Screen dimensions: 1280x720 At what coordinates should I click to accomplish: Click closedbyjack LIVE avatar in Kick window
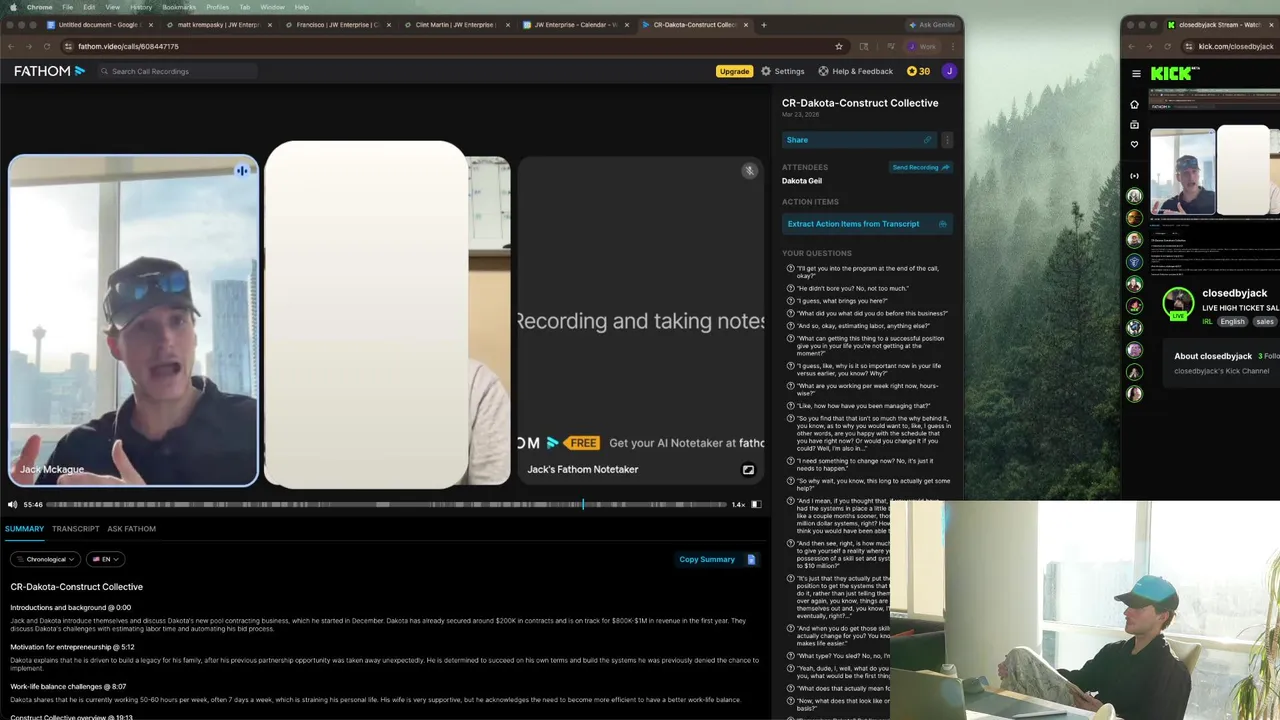[1178, 302]
